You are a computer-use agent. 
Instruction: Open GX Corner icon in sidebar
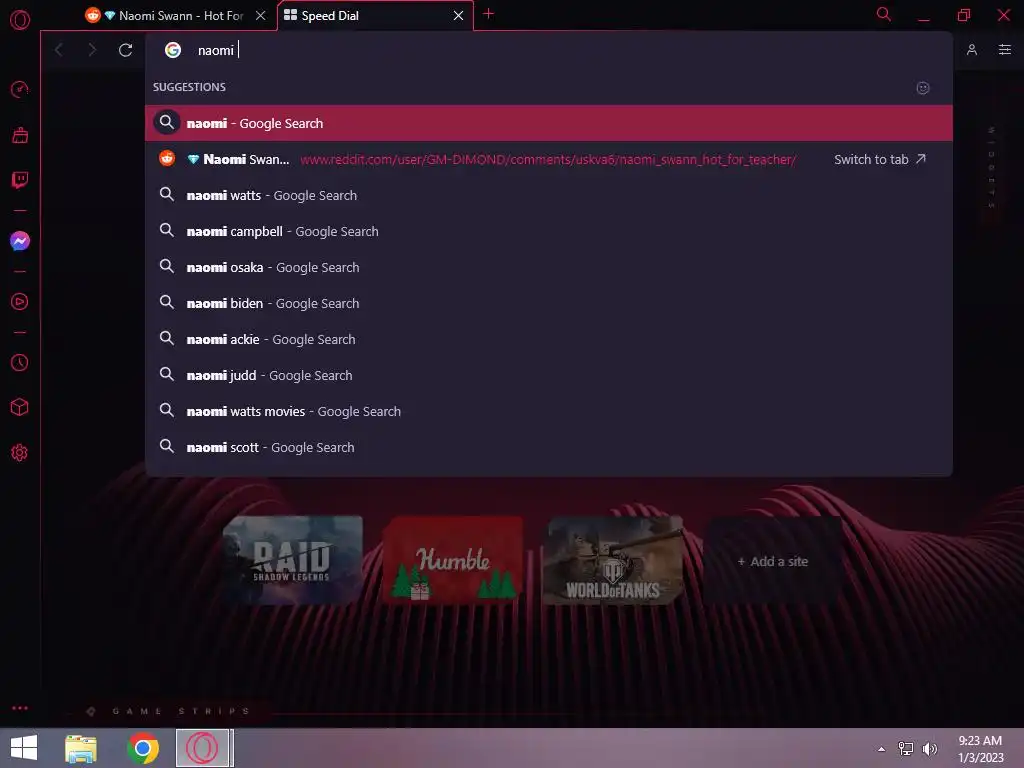20,135
